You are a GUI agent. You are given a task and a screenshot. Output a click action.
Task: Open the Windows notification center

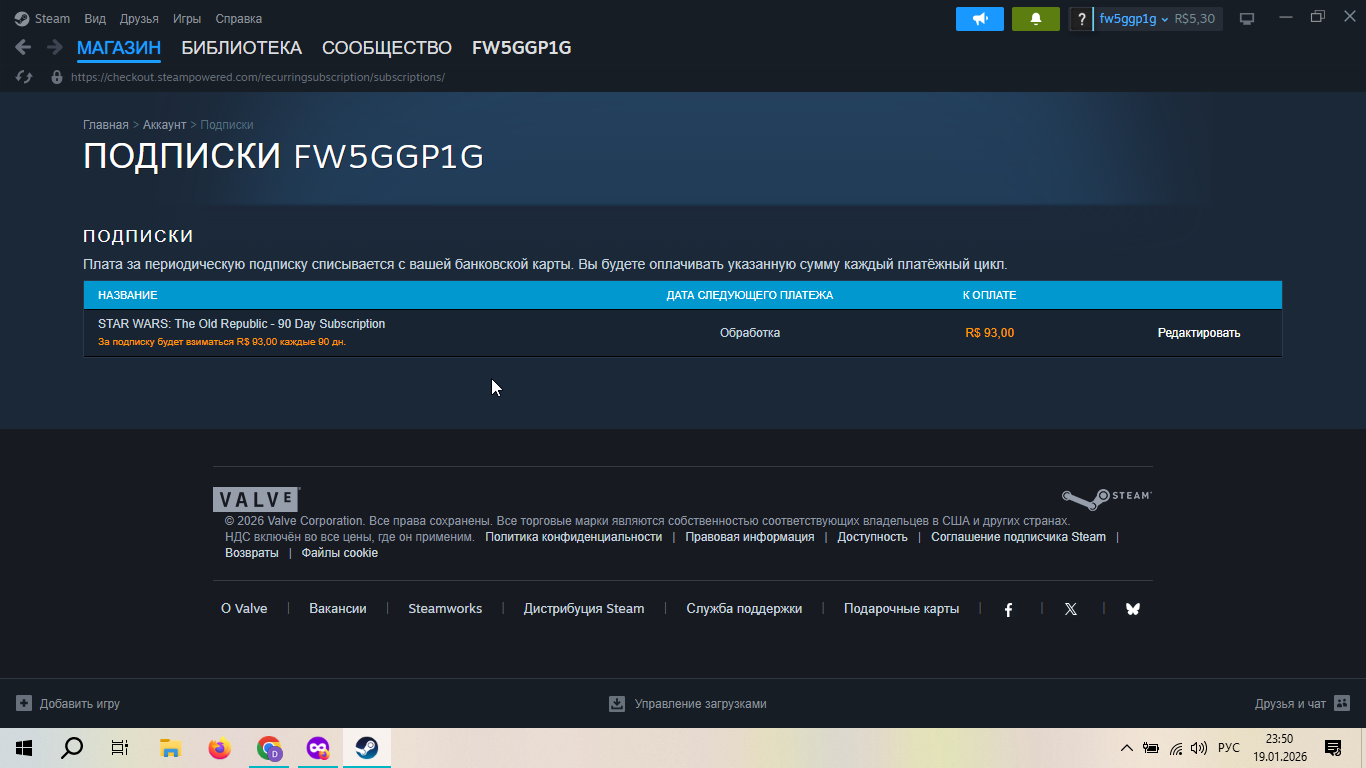pyautogui.click(x=1332, y=748)
